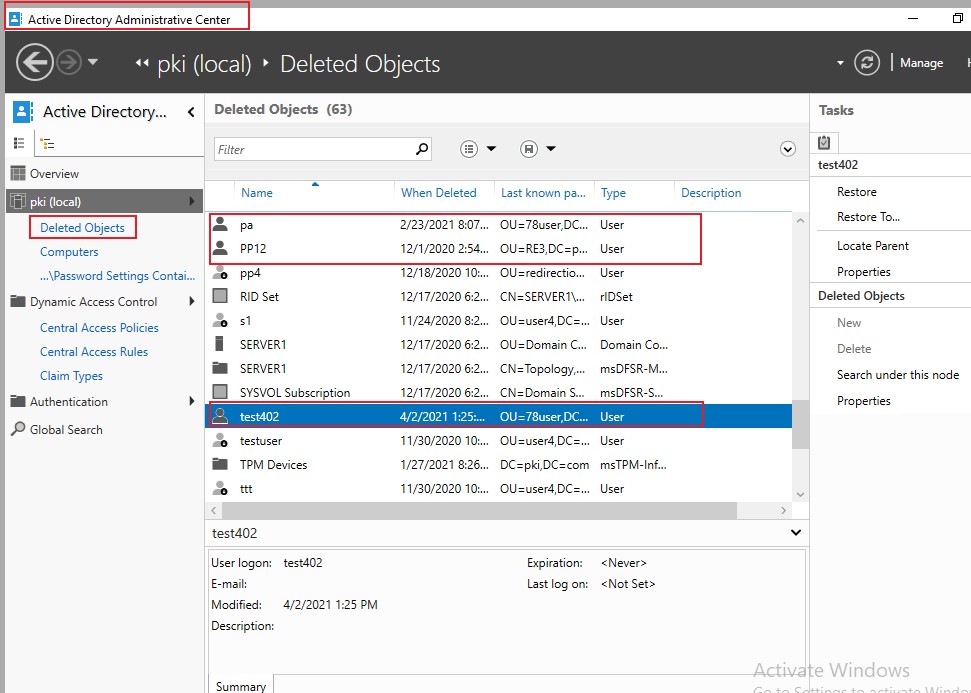Open the Password Settings Container link
971x693 pixels.
pos(117,276)
